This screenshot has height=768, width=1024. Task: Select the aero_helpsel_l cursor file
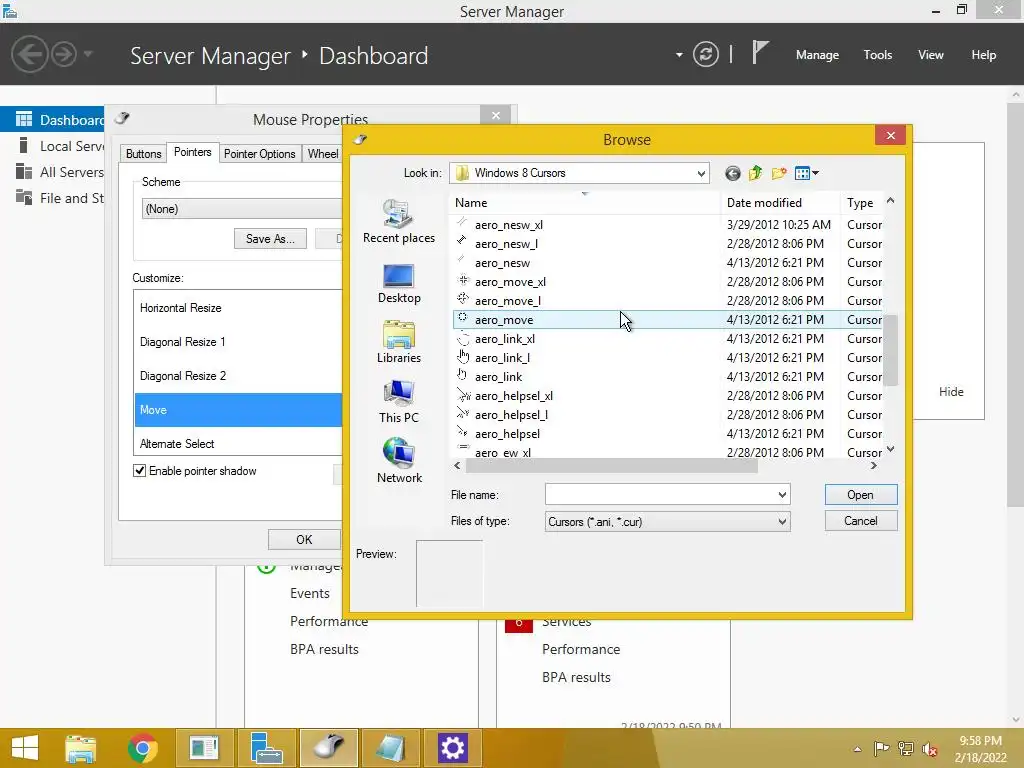coord(667,414)
